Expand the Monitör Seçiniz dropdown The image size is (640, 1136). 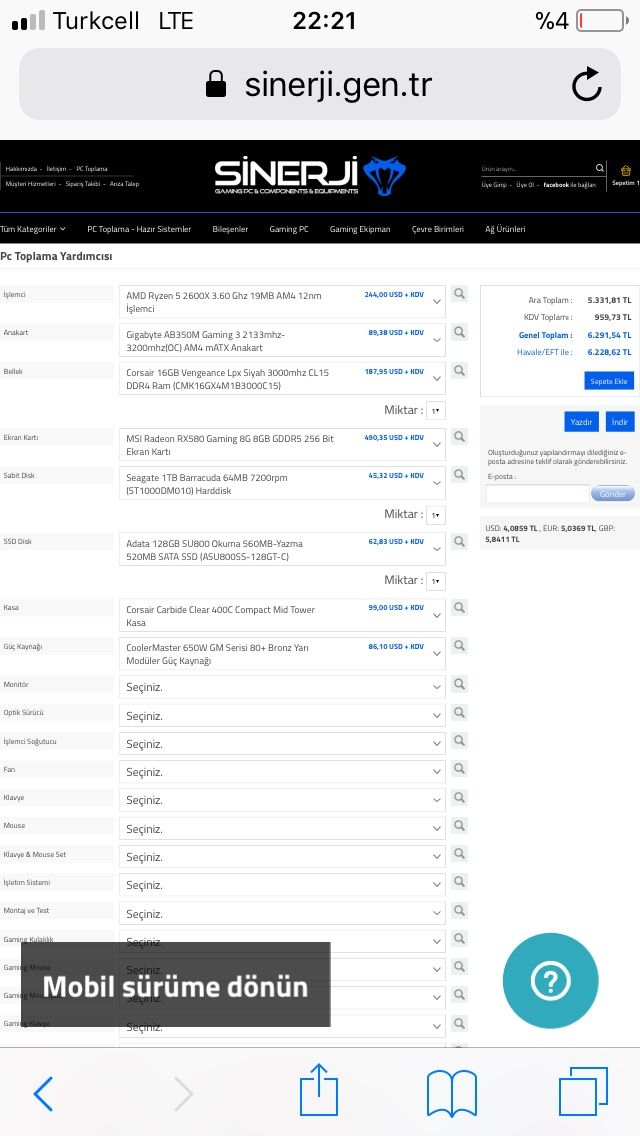click(282, 687)
